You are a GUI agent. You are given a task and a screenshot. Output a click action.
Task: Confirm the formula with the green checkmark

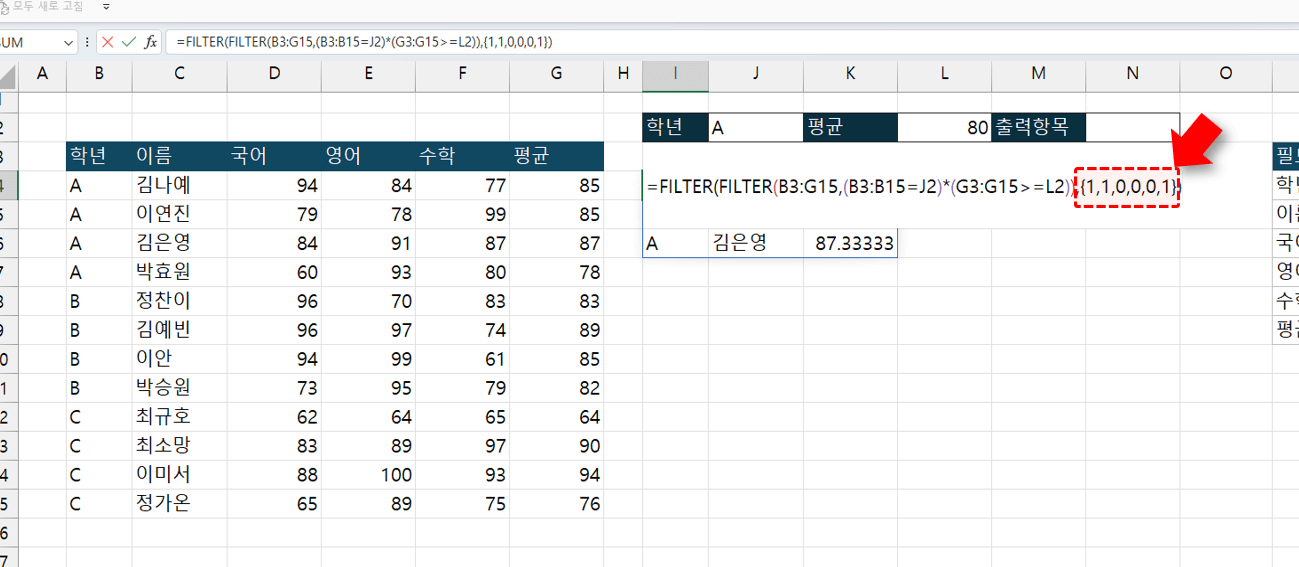128,42
